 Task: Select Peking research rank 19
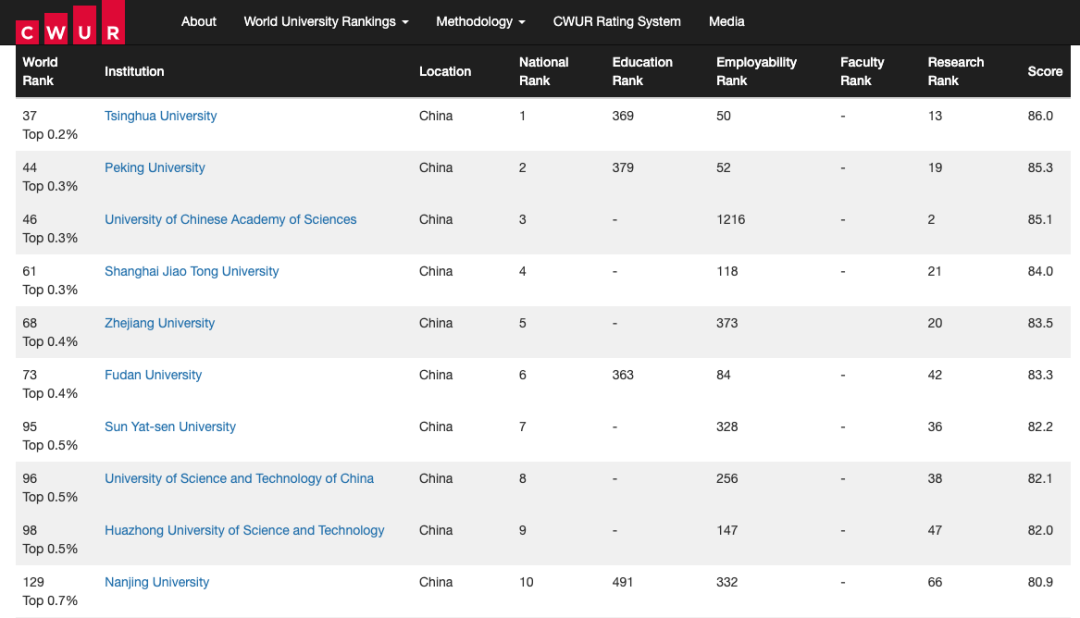pyautogui.click(x=935, y=167)
